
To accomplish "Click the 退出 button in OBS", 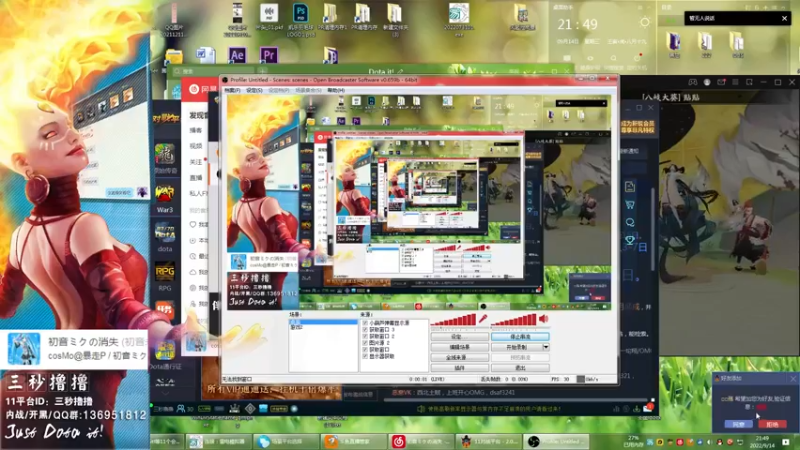I will 520,367.
